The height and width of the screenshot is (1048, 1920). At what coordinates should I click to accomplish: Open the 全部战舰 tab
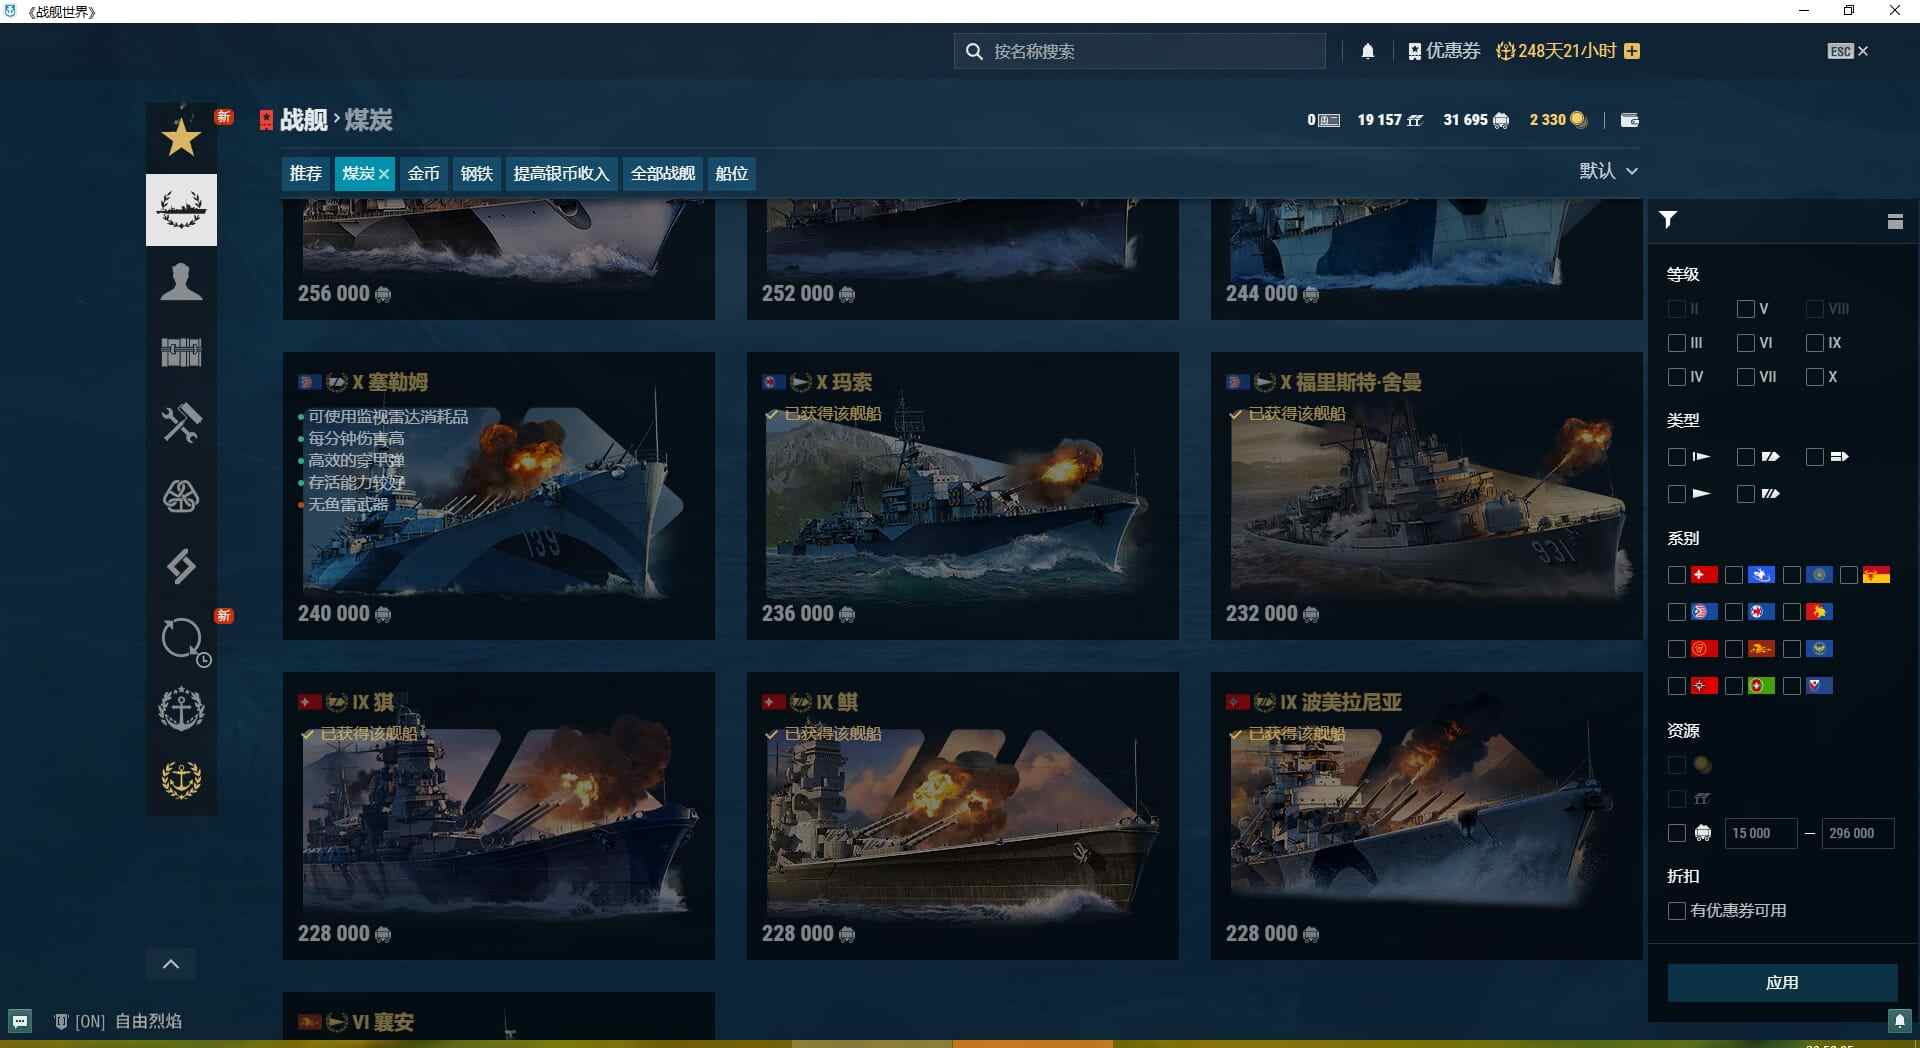click(662, 173)
